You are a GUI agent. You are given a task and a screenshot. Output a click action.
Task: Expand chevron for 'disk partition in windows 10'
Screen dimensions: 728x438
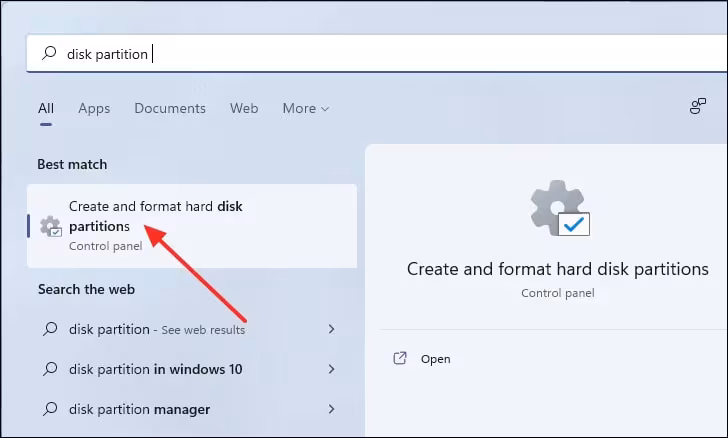(332, 369)
